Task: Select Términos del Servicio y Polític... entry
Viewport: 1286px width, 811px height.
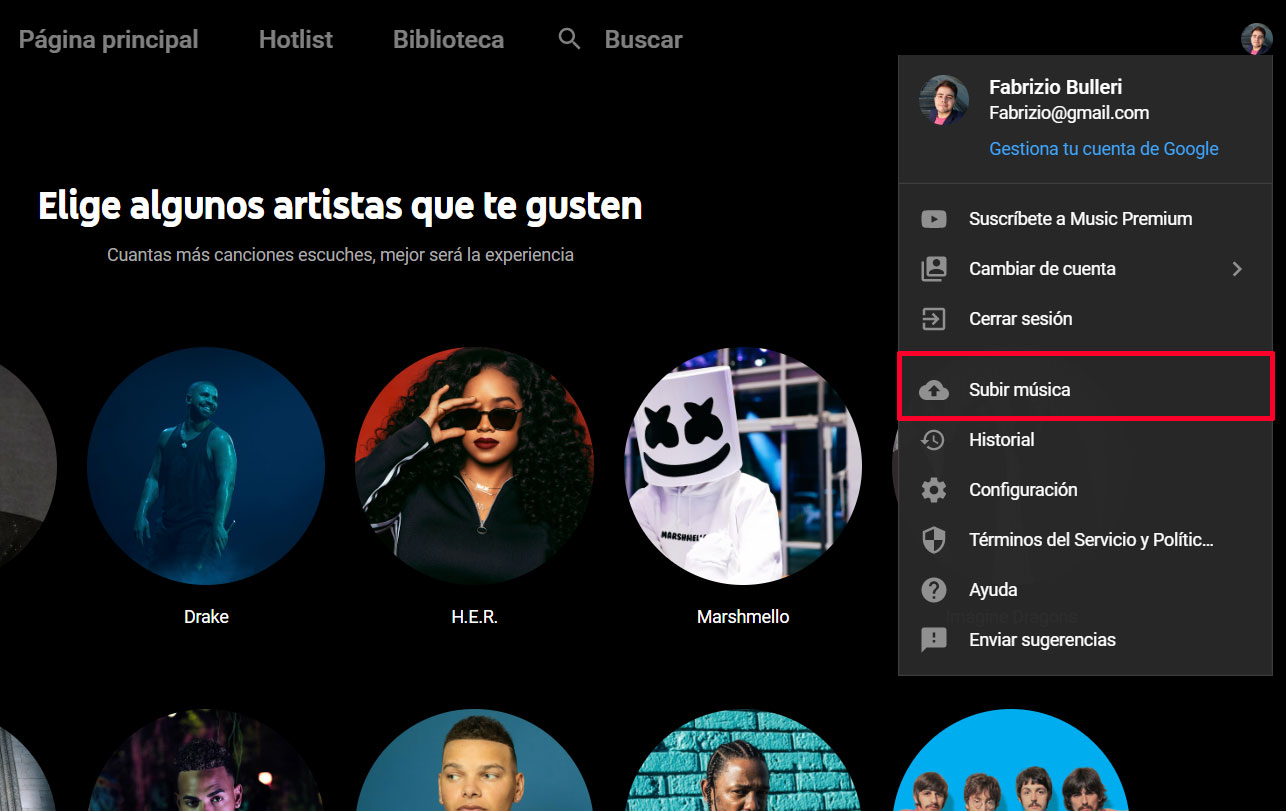Action: (1086, 540)
